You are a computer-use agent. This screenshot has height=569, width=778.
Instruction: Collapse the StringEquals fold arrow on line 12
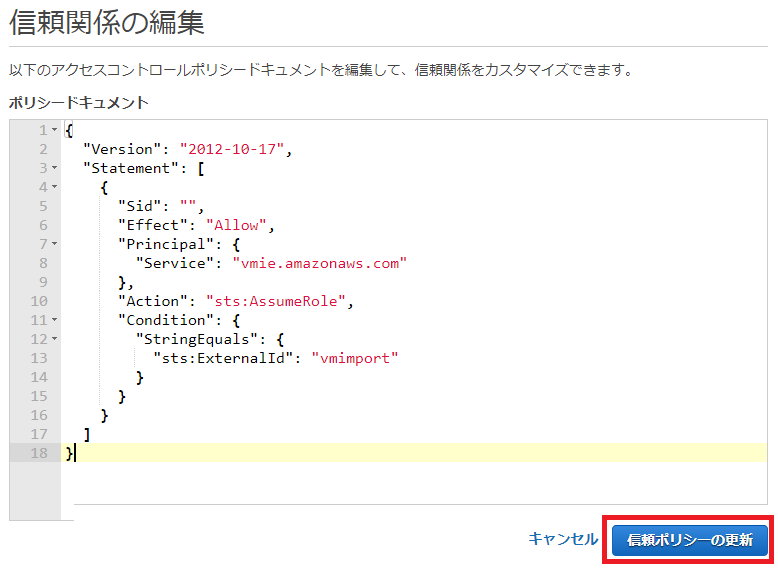55,339
